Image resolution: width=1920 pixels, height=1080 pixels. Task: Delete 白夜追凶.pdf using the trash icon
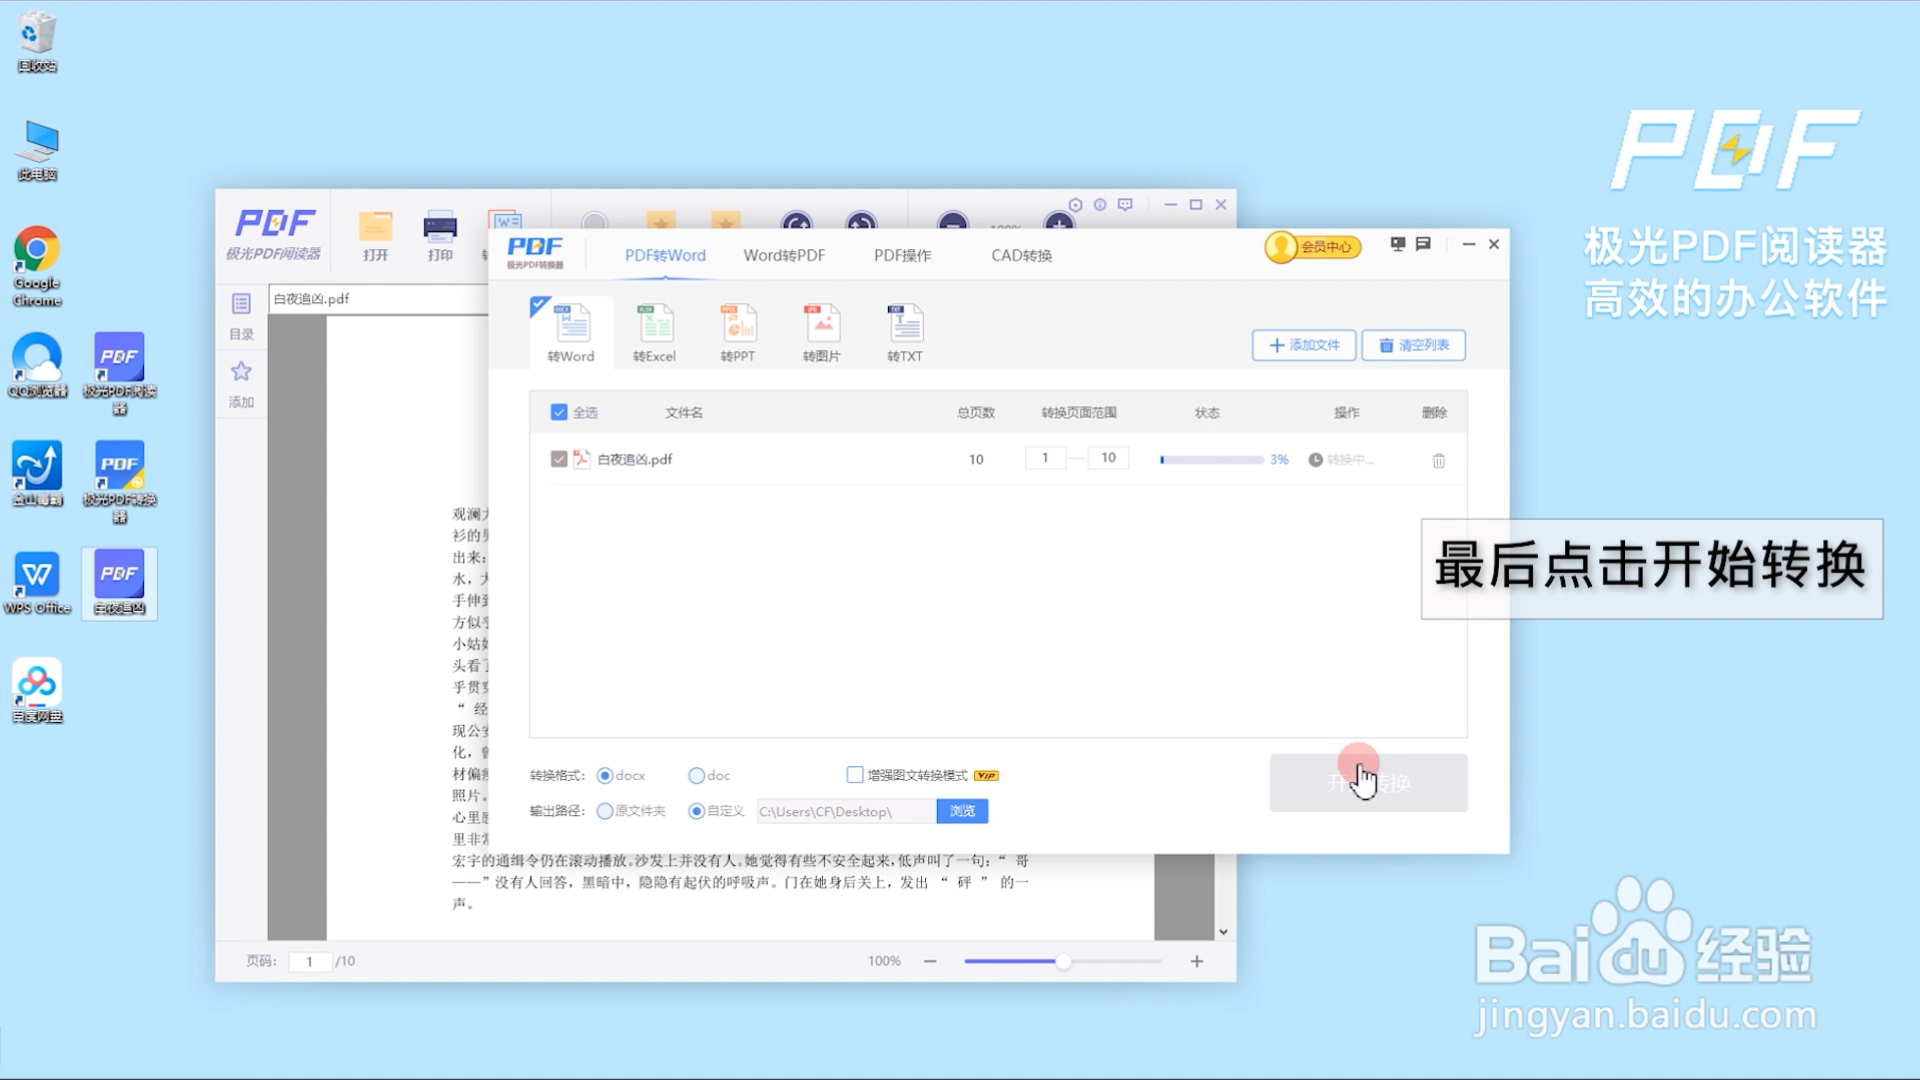(x=1438, y=460)
